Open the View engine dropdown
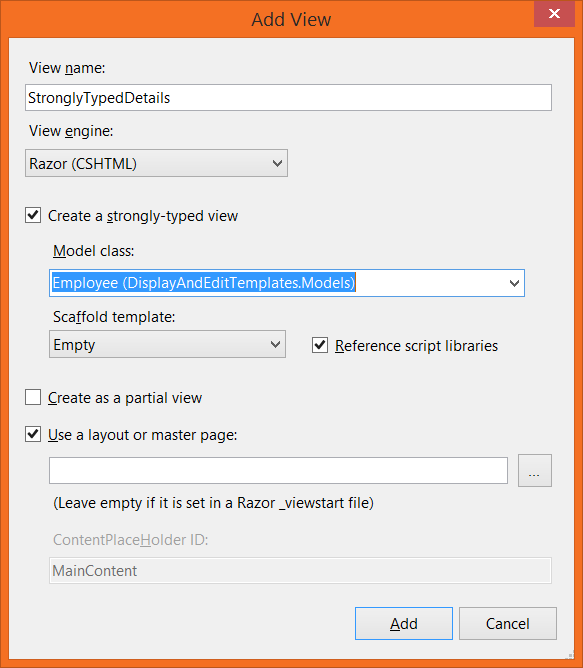The height and width of the screenshot is (668, 583). [156, 163]
